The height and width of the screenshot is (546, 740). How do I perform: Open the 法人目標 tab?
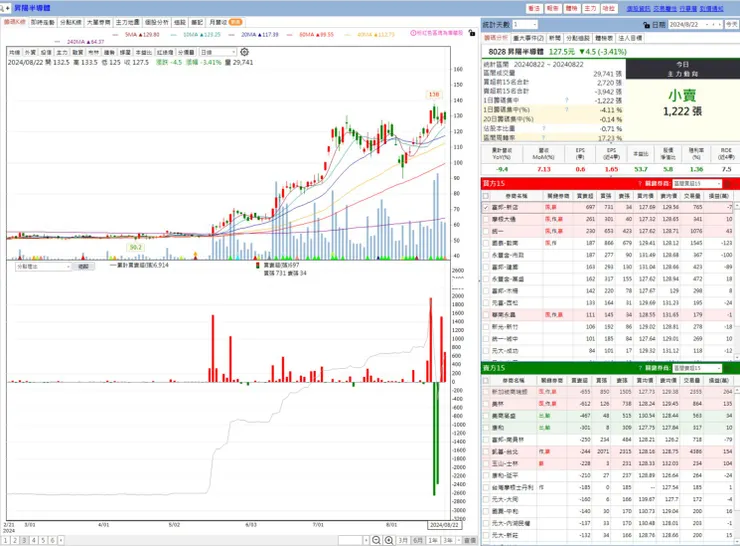630,38
